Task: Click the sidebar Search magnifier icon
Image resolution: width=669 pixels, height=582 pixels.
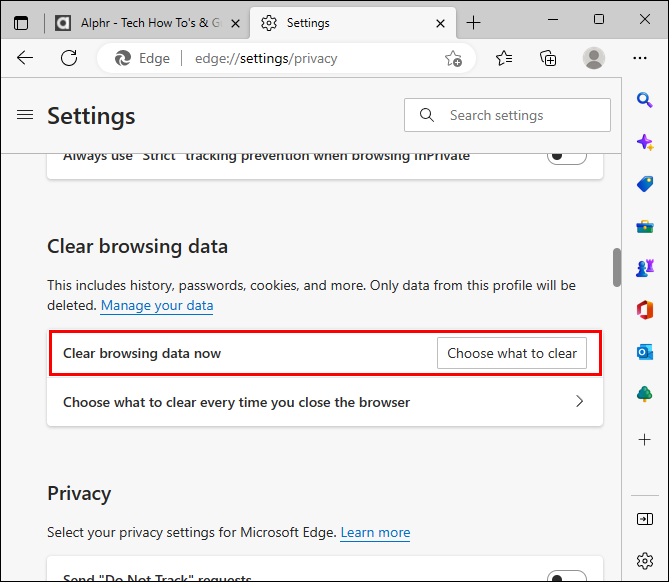Action: coord(645,100)
